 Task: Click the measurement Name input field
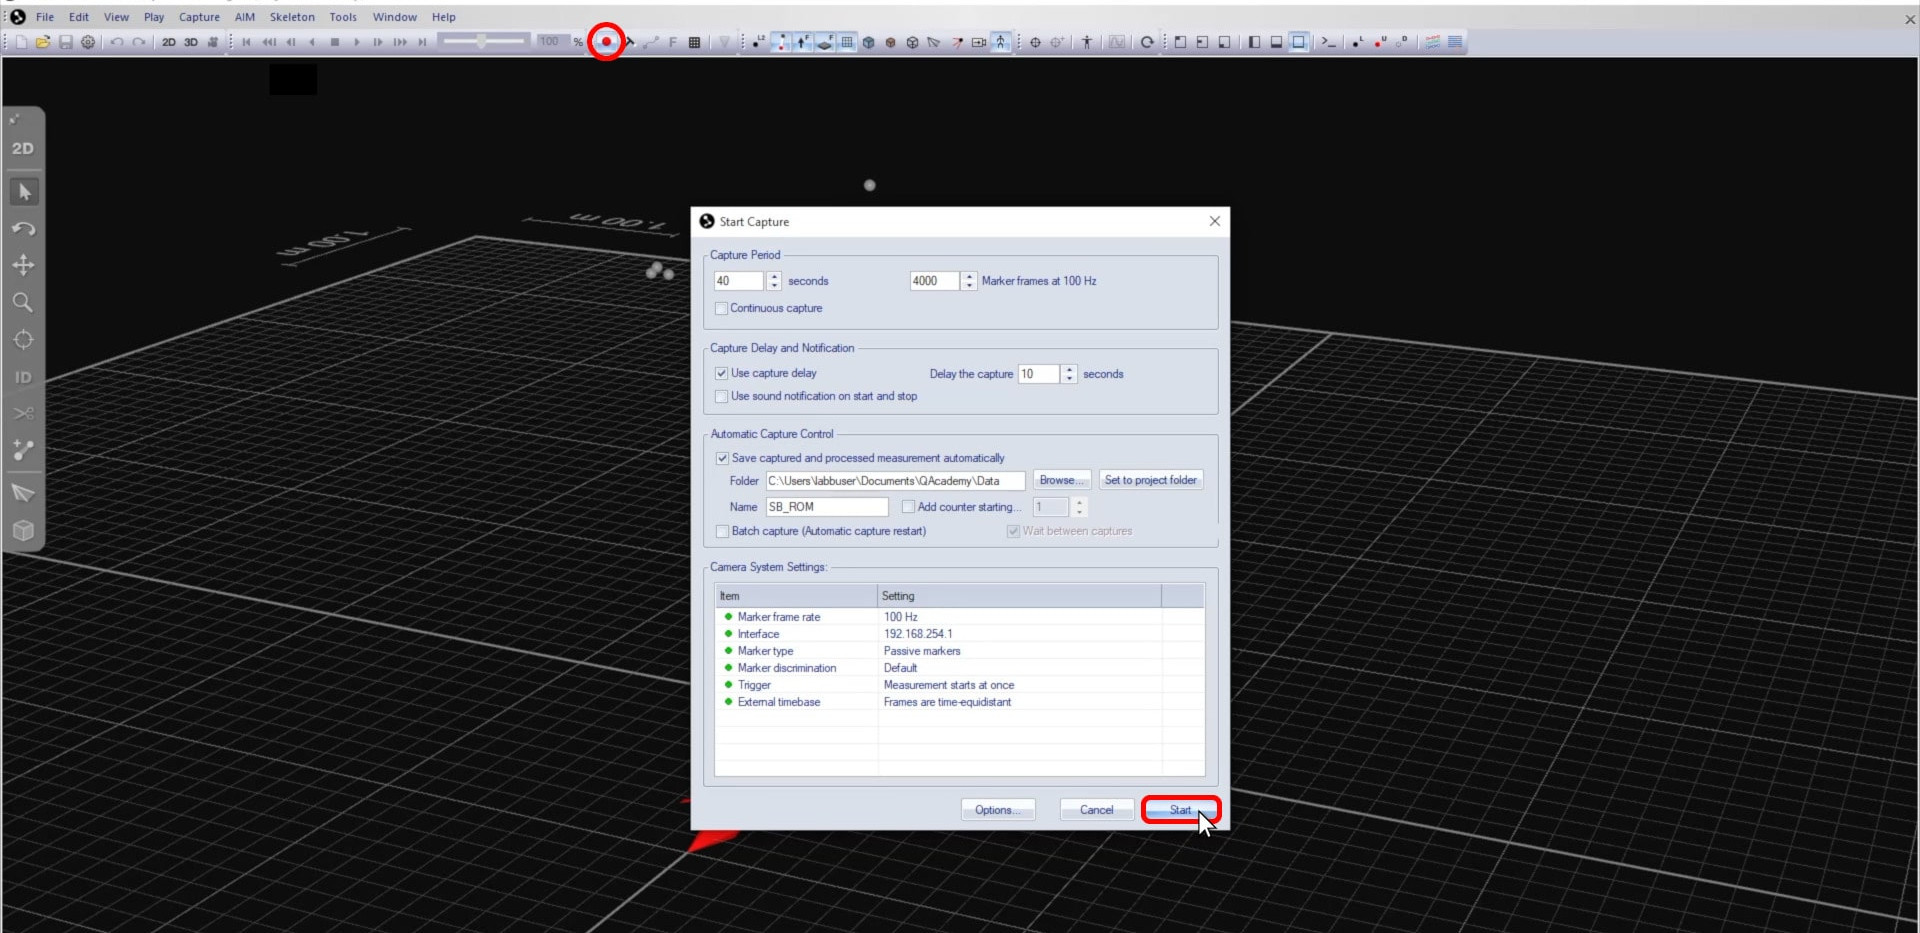826,507
